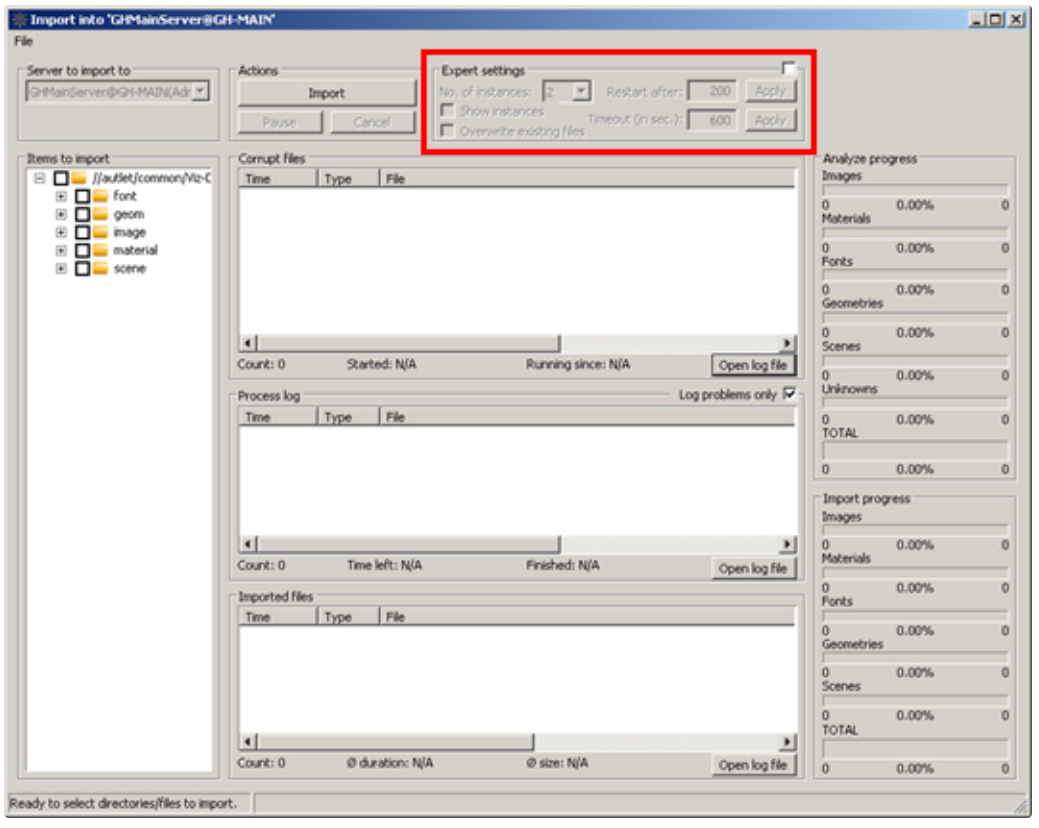Select the font folder icon
The width and height of the screenshot is (1039, 828).
click(100, 196)
